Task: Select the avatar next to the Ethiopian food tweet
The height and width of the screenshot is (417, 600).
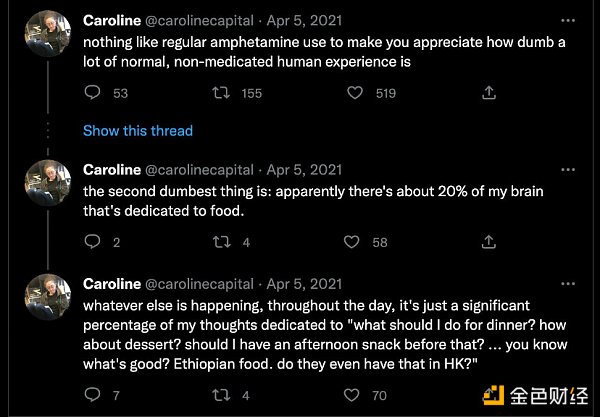Action: point(45,296)
